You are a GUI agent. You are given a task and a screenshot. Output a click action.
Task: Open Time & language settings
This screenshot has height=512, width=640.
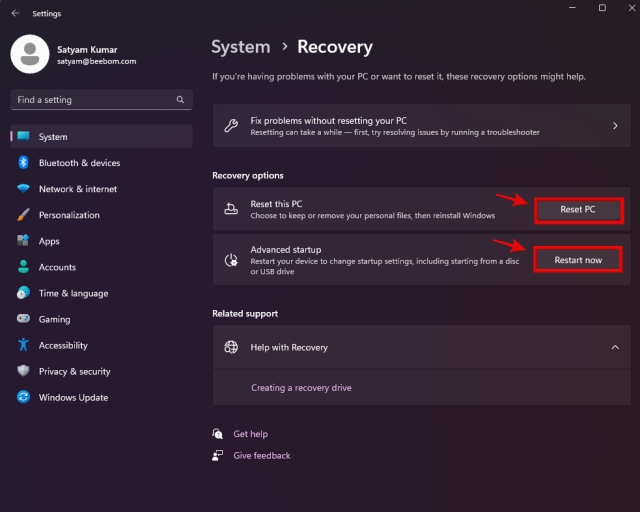(101, 293)
